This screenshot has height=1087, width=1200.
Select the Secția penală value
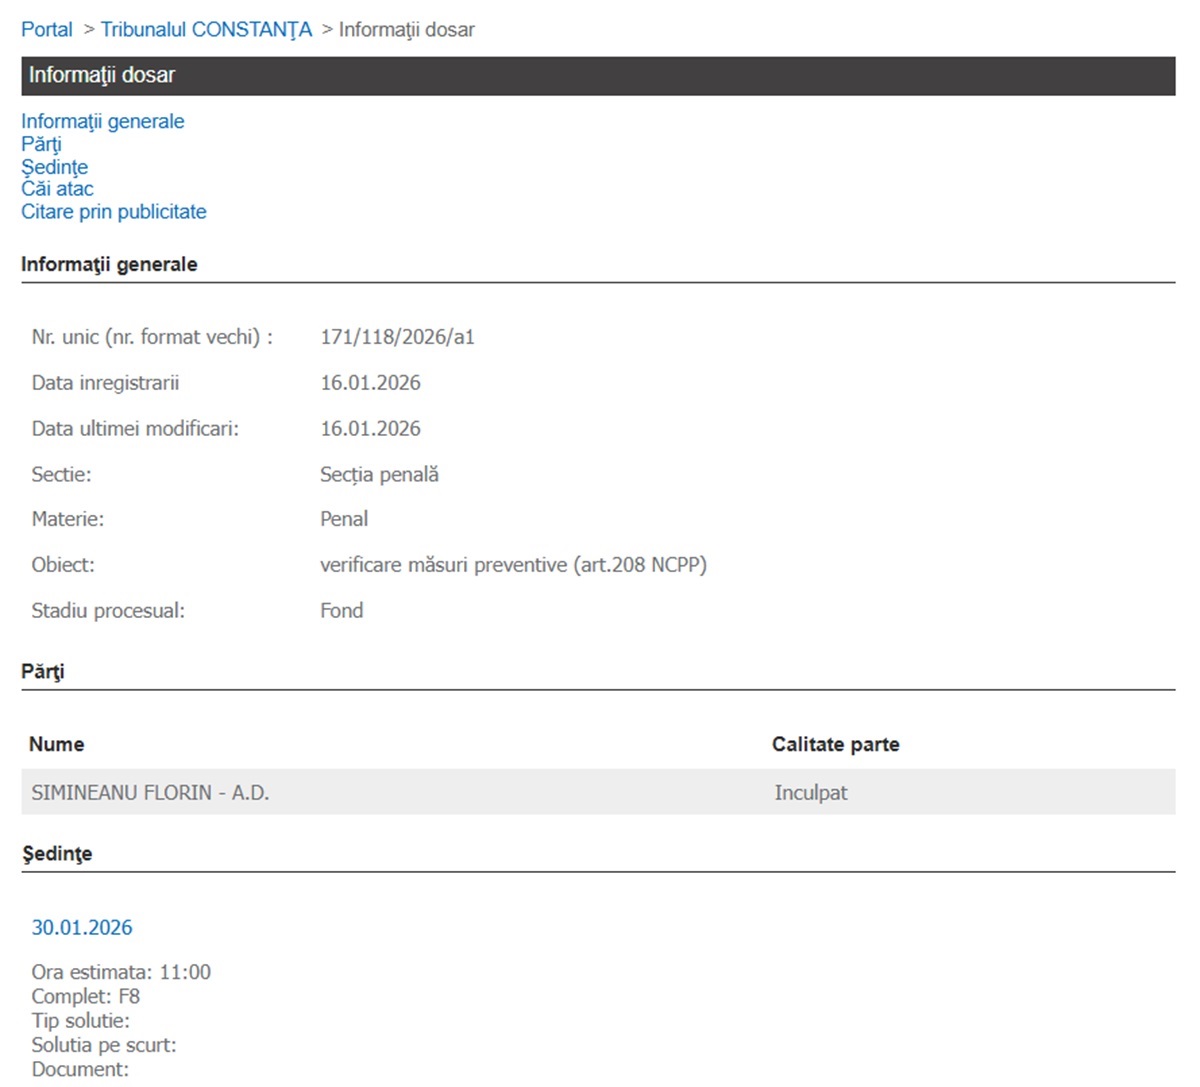pyautogui.click(x=379, y=475)
